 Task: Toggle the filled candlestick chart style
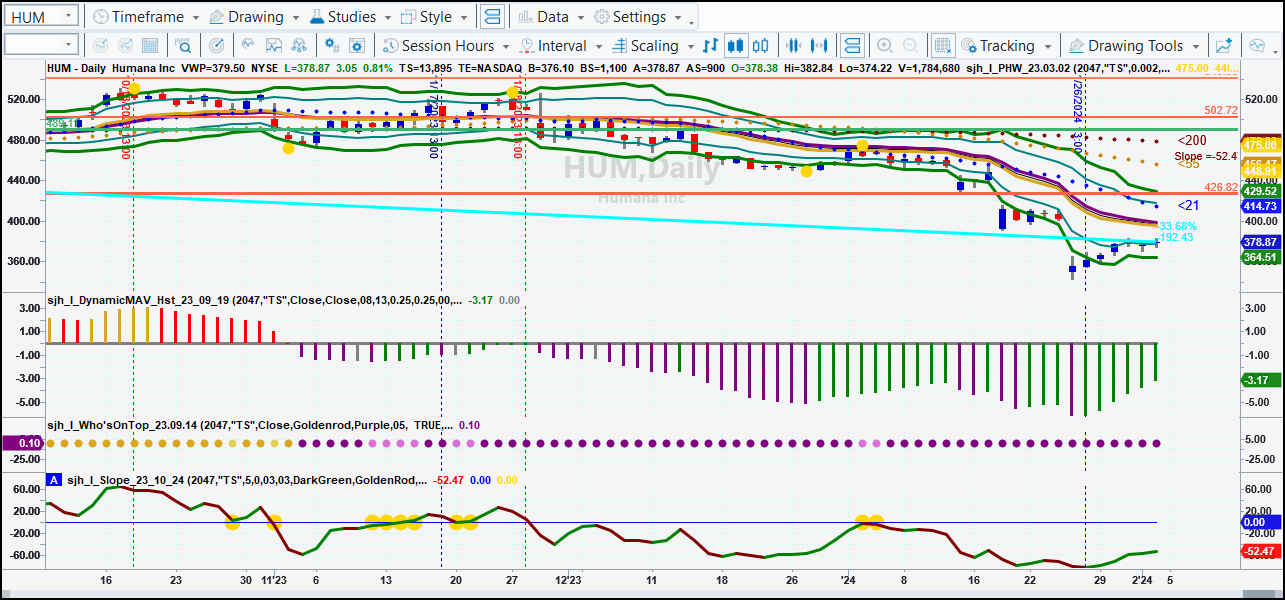737,45
